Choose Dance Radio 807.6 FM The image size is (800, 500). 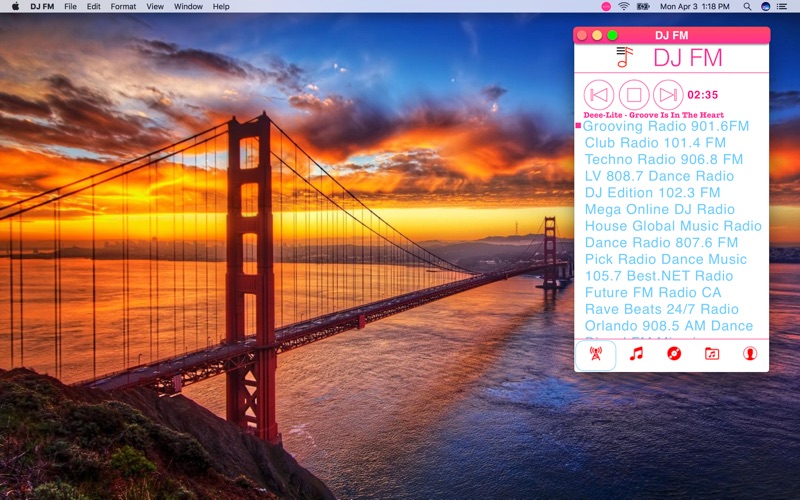[x=661, y=242]
